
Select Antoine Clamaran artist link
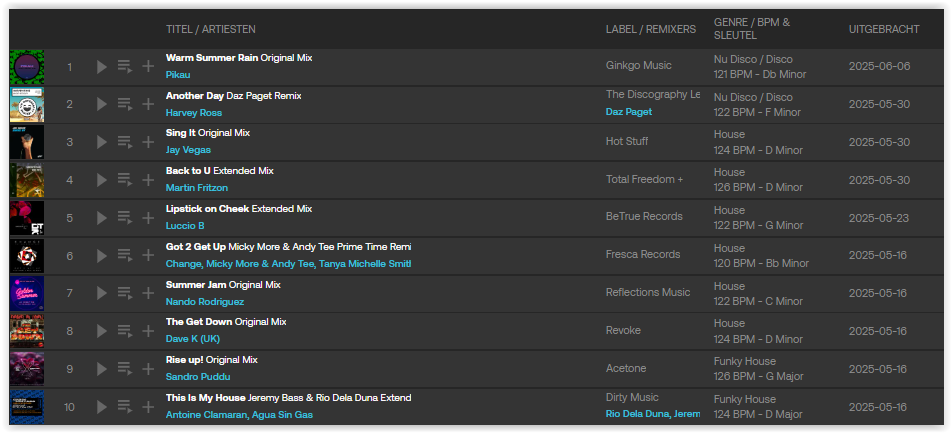pos(206,415)
